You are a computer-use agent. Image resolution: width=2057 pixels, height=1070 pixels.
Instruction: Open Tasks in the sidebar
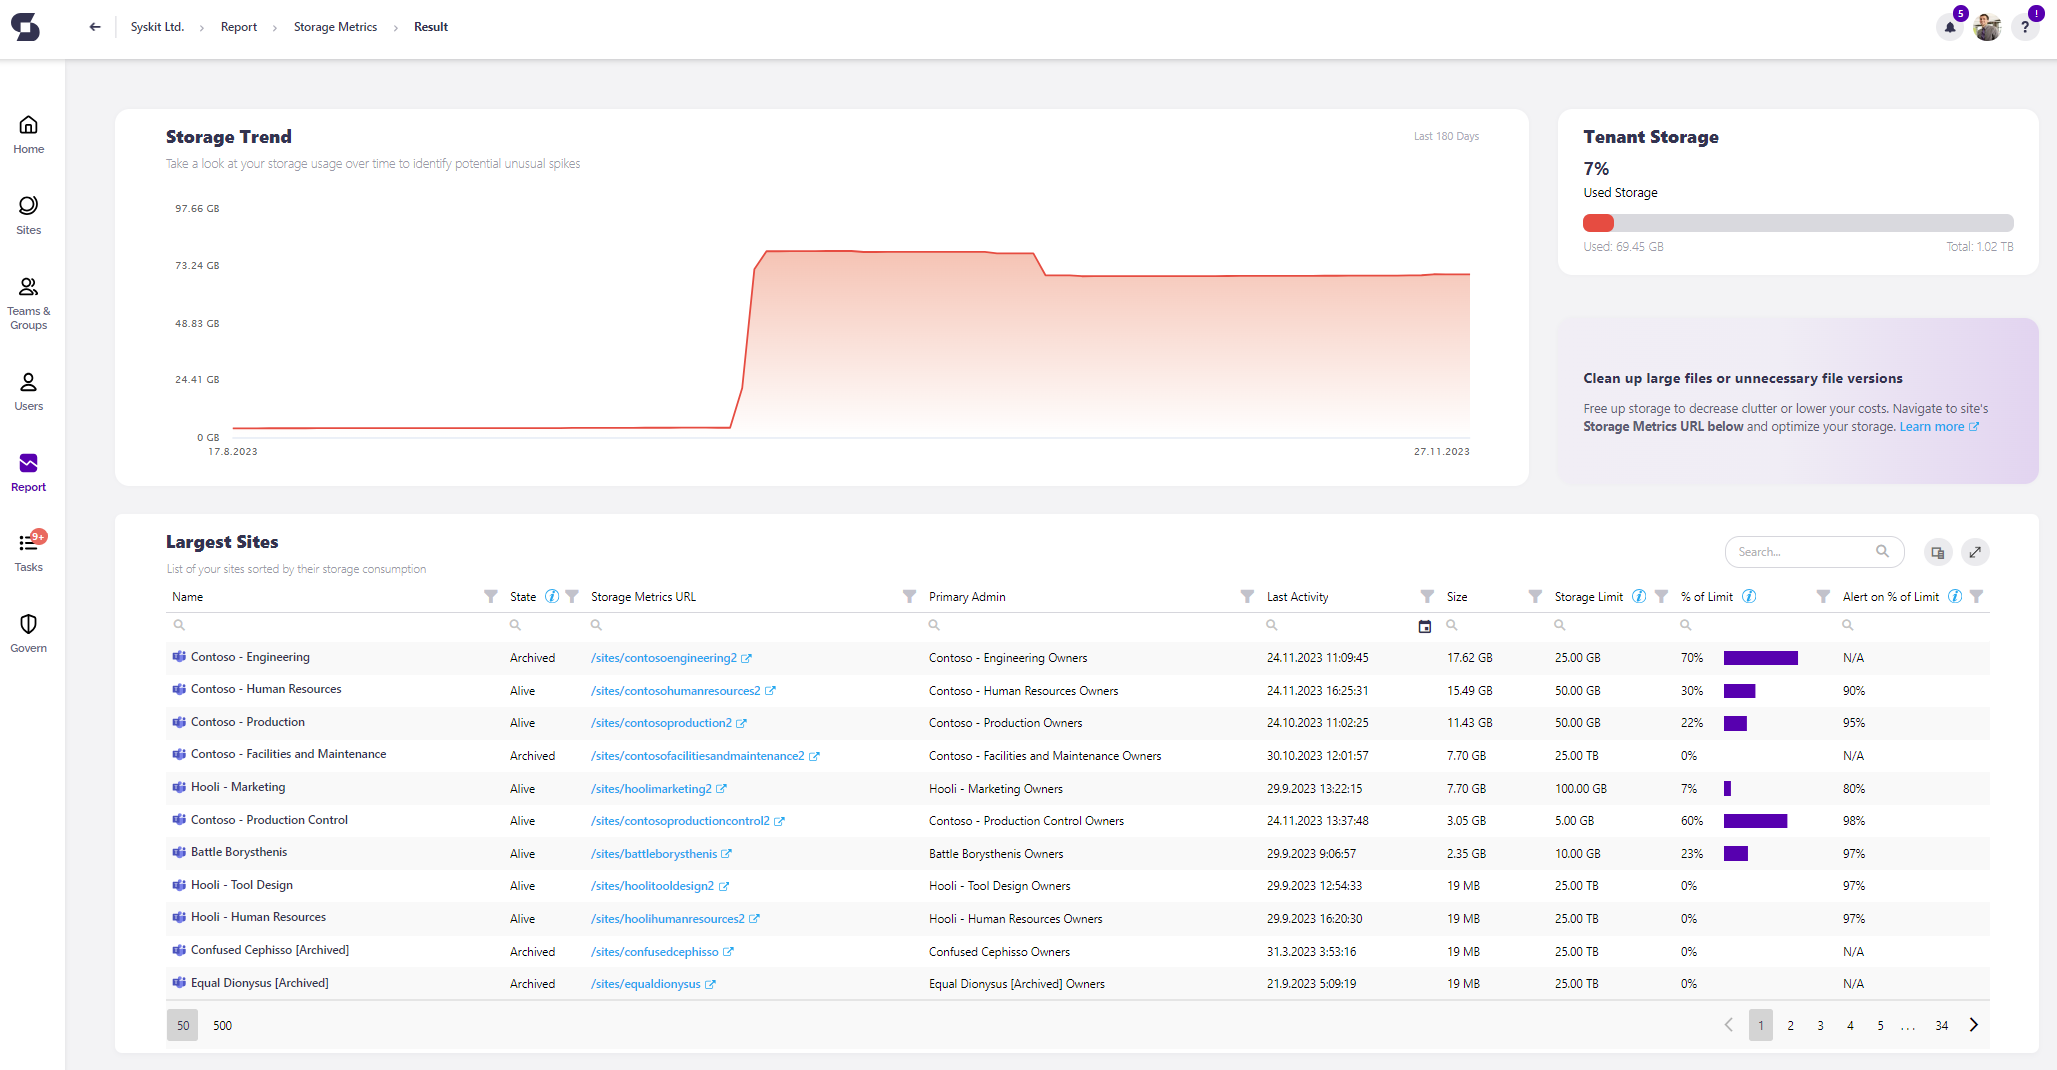pyautogui.click(x=29, y=553)
